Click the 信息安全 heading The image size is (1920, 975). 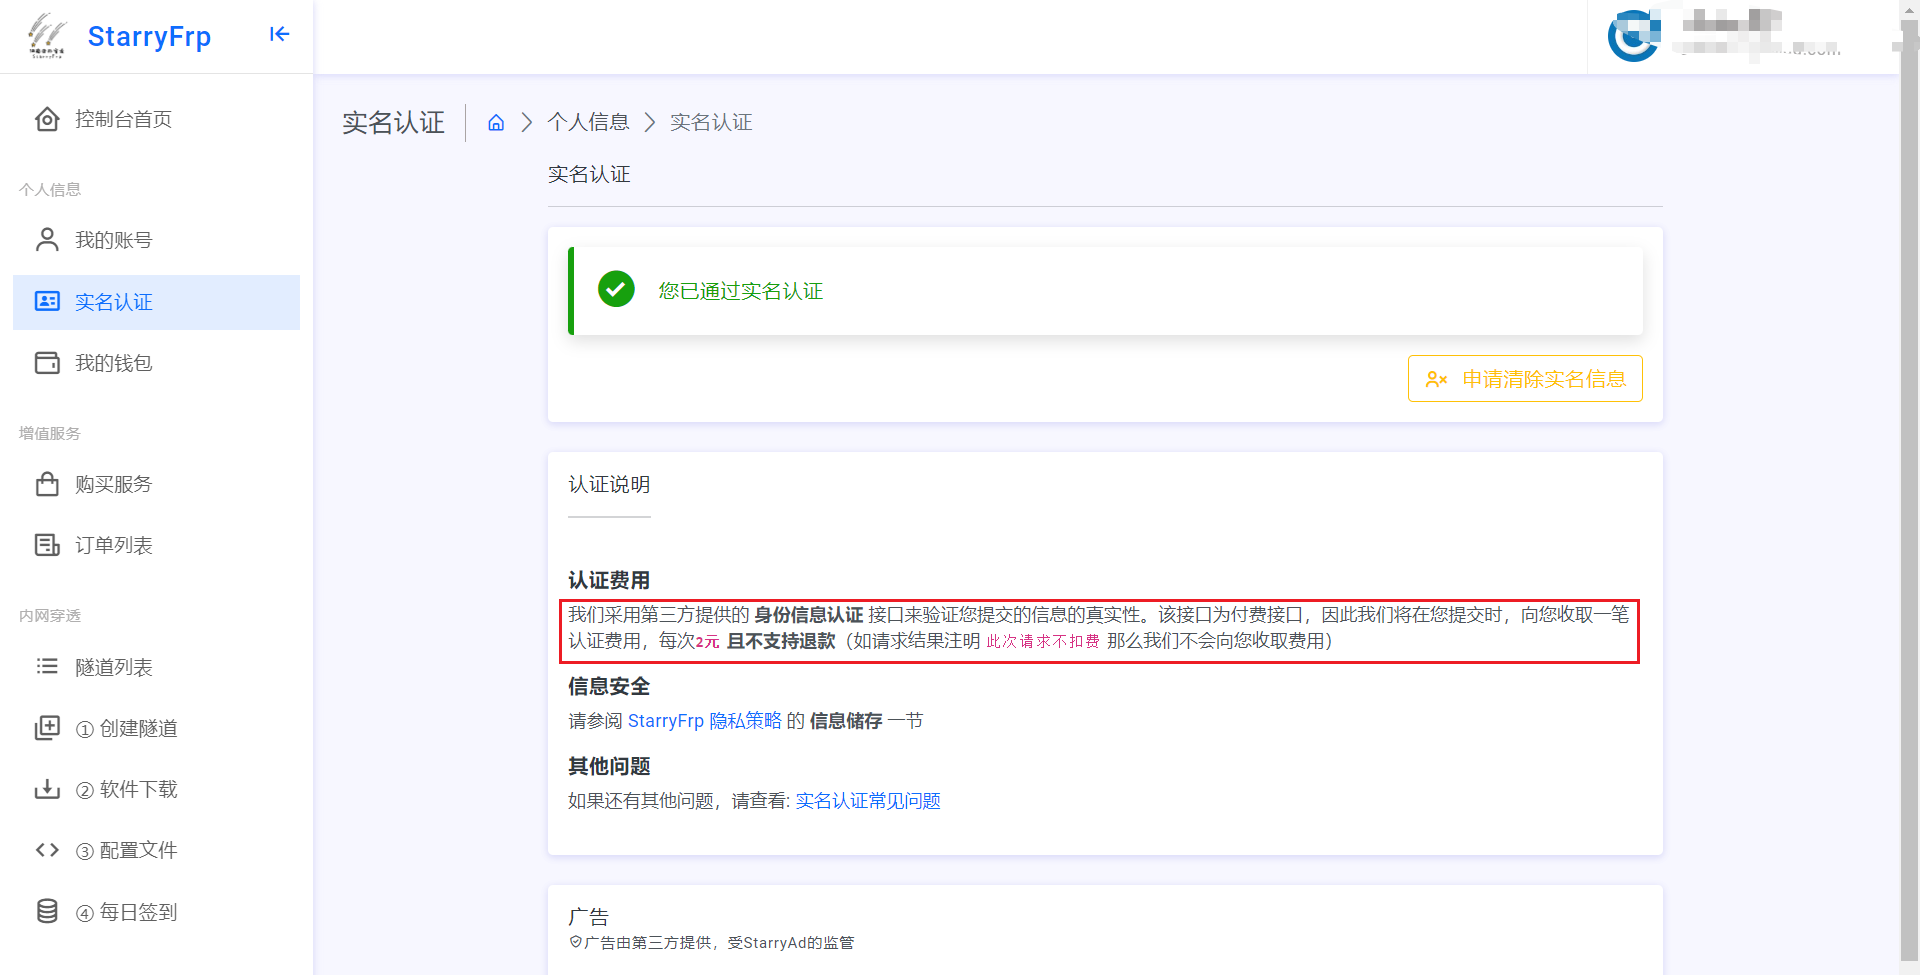click(609, 686)
